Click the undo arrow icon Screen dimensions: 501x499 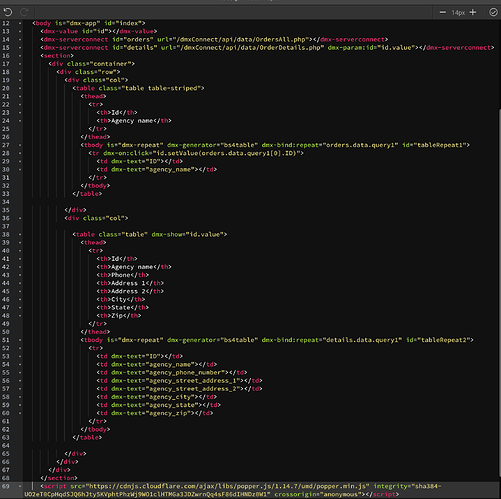(x=8, y=12)
